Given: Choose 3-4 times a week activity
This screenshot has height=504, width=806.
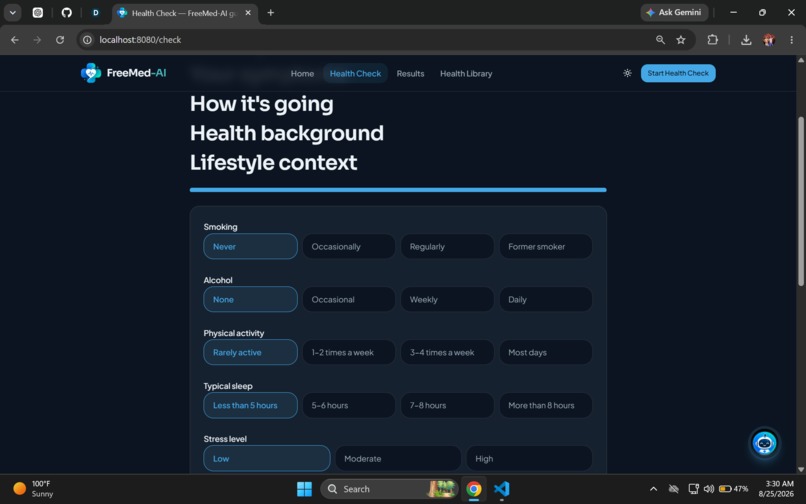Looking at the screenshot, I should (447, 352).
